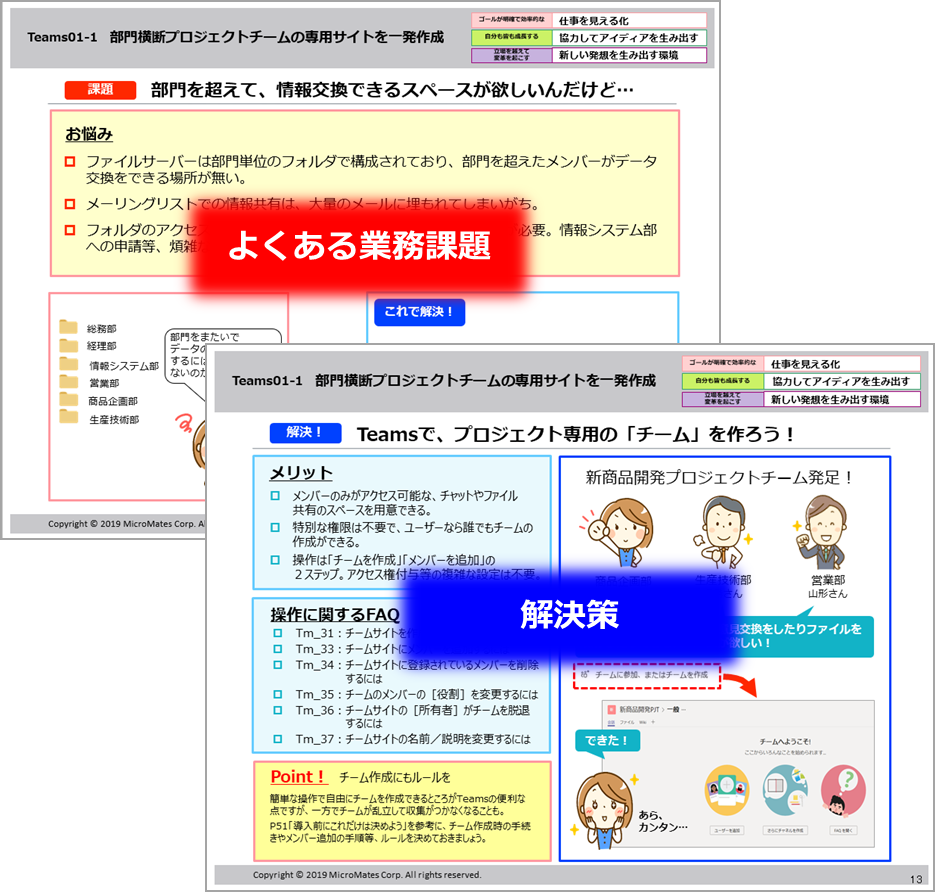Click the front slide title Teams01-1

(444, 380)
